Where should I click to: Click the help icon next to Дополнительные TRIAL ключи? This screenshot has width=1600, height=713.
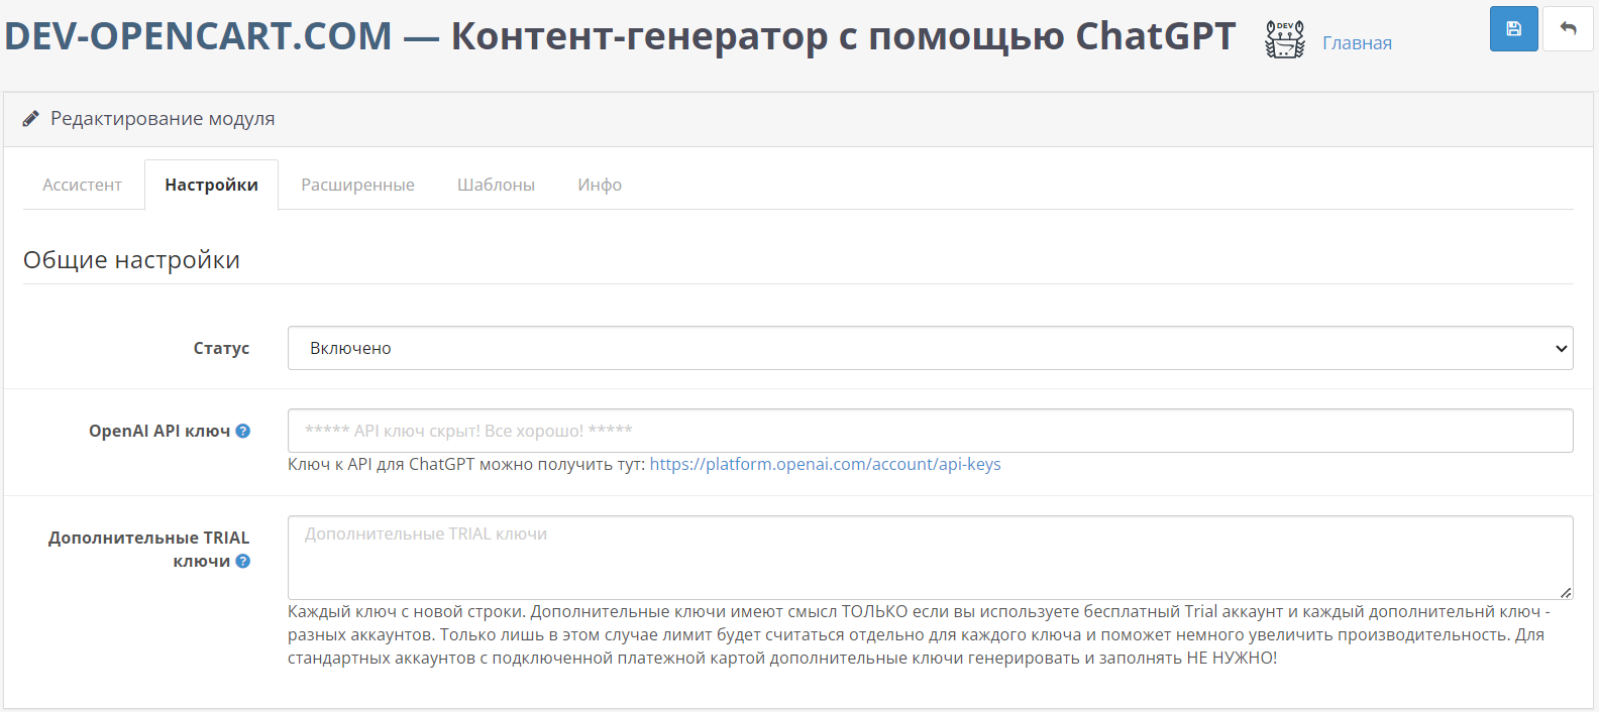243,561
